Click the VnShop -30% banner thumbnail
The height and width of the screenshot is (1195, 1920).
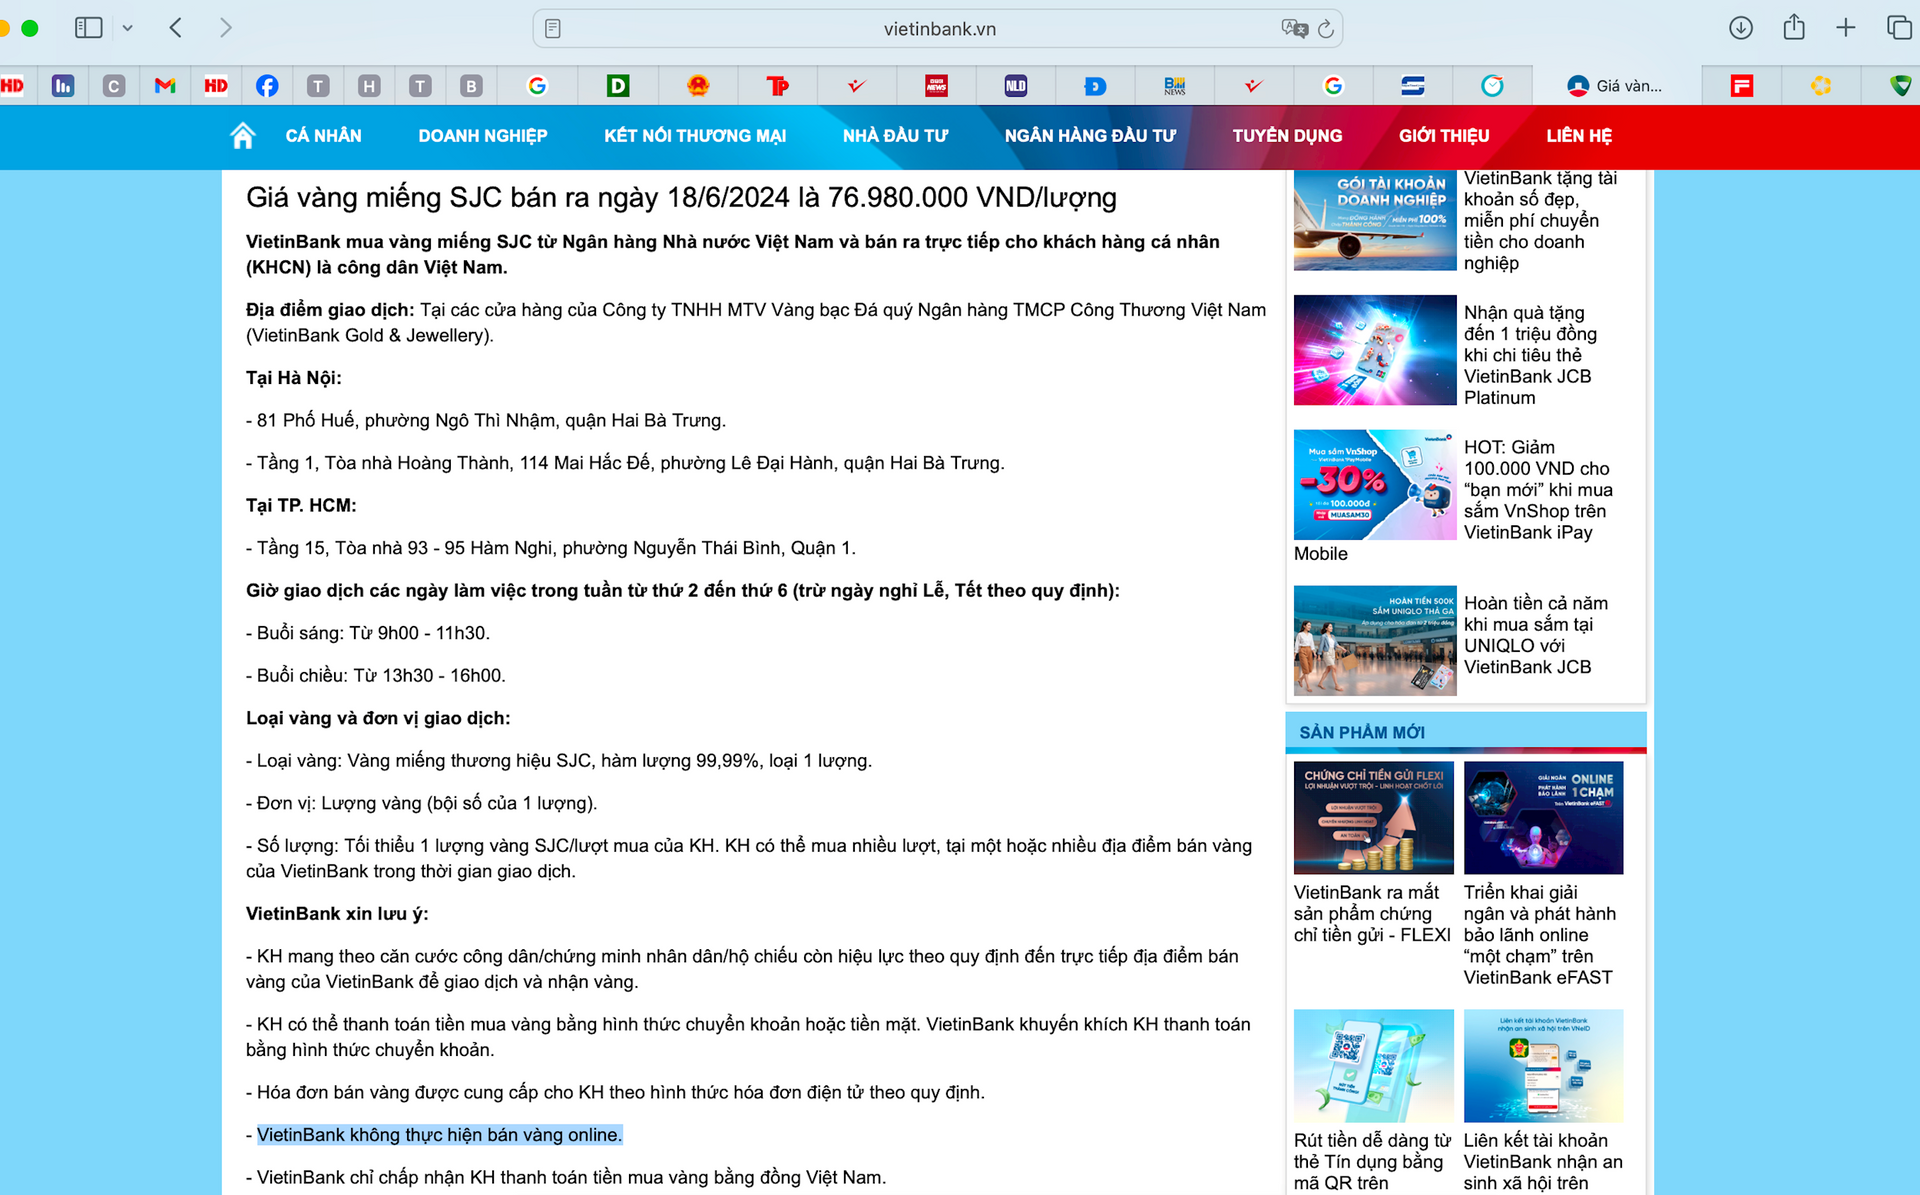coord(1375,485)
